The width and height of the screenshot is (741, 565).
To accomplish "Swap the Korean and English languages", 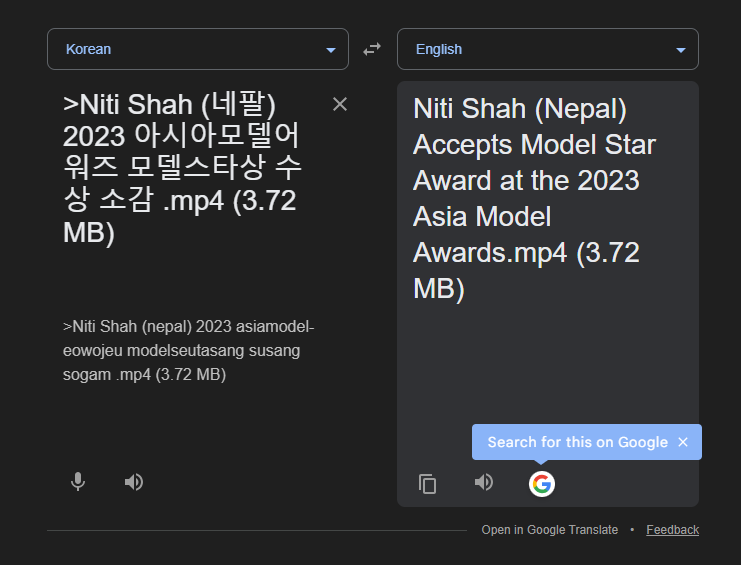I will pos(372,49).
